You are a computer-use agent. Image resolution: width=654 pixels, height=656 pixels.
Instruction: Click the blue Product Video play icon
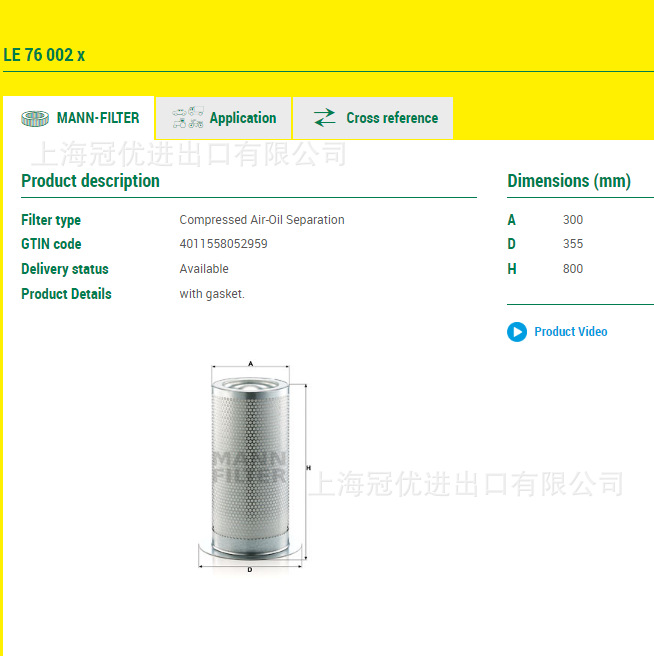(x=517, y=332)
